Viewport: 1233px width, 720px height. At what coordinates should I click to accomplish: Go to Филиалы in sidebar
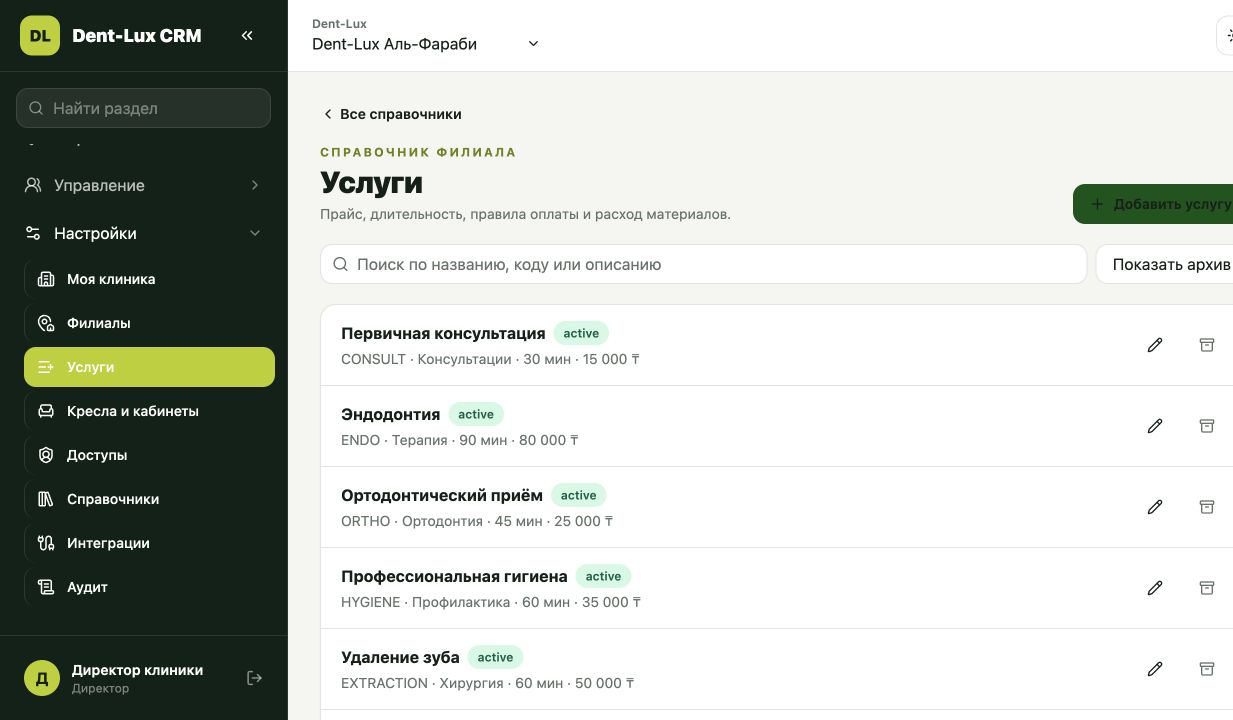coord(149,323)
